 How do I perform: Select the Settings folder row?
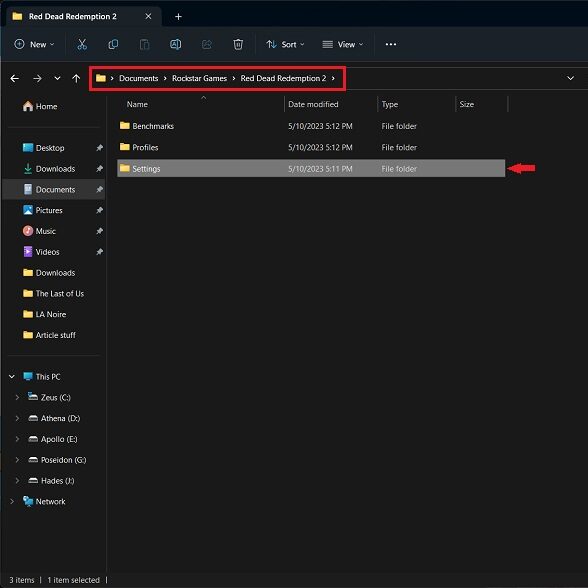pos(311,168)
